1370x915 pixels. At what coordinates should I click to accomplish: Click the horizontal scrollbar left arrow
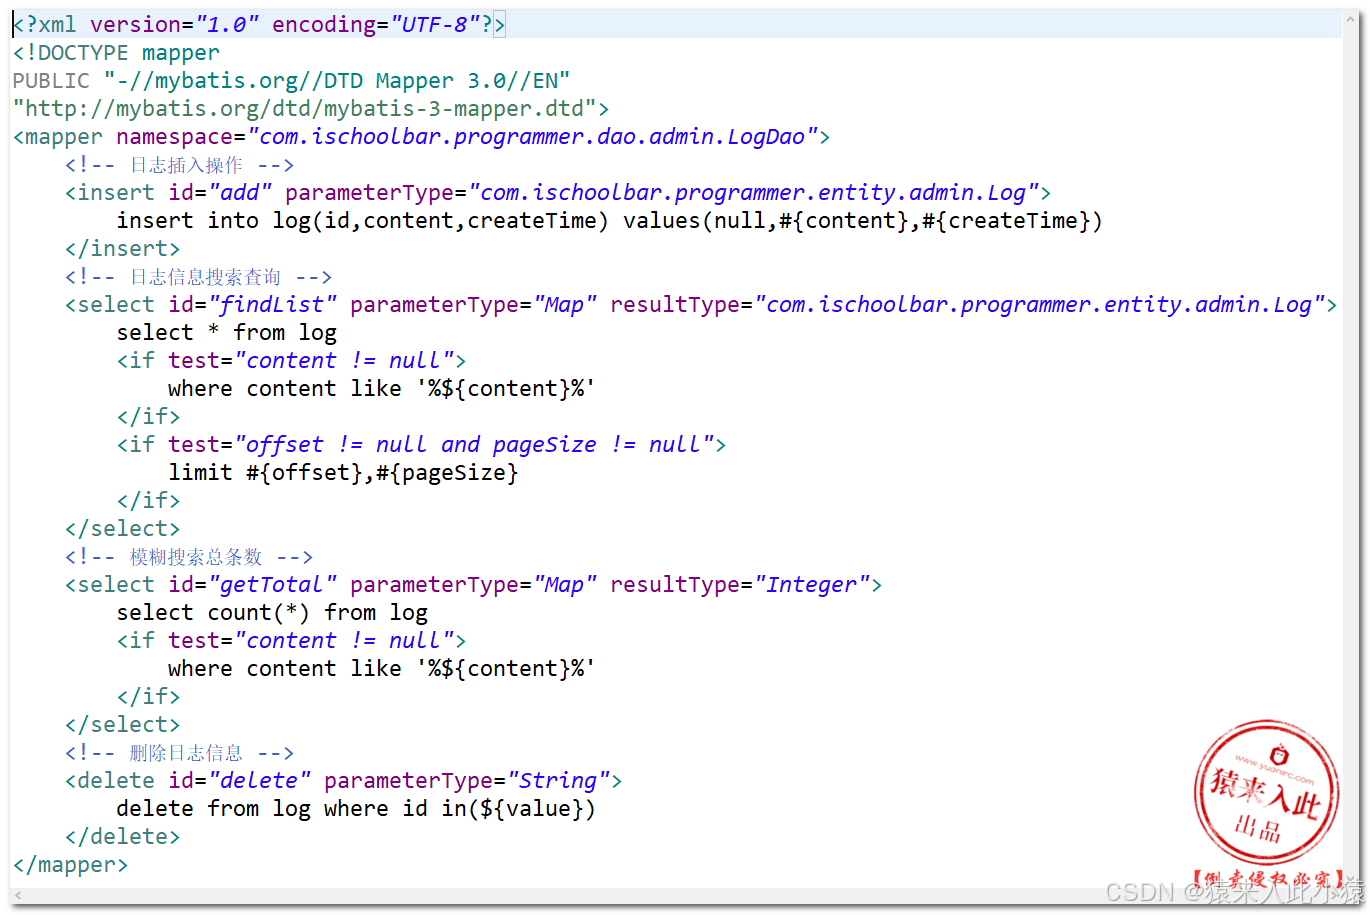click(17, 896)
